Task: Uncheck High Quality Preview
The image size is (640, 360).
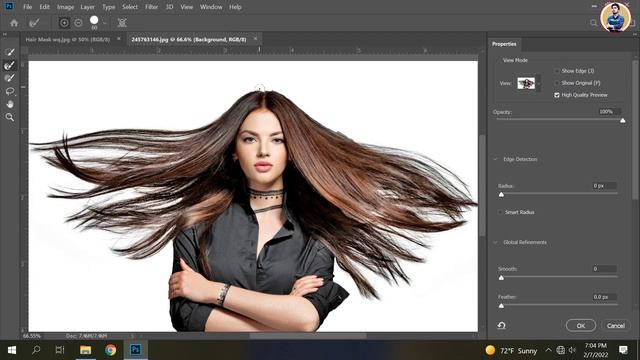Action: coord(557,95)
